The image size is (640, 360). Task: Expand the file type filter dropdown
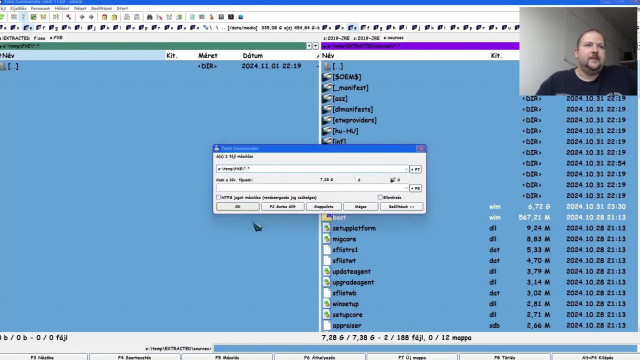click(x=406, y=188)
